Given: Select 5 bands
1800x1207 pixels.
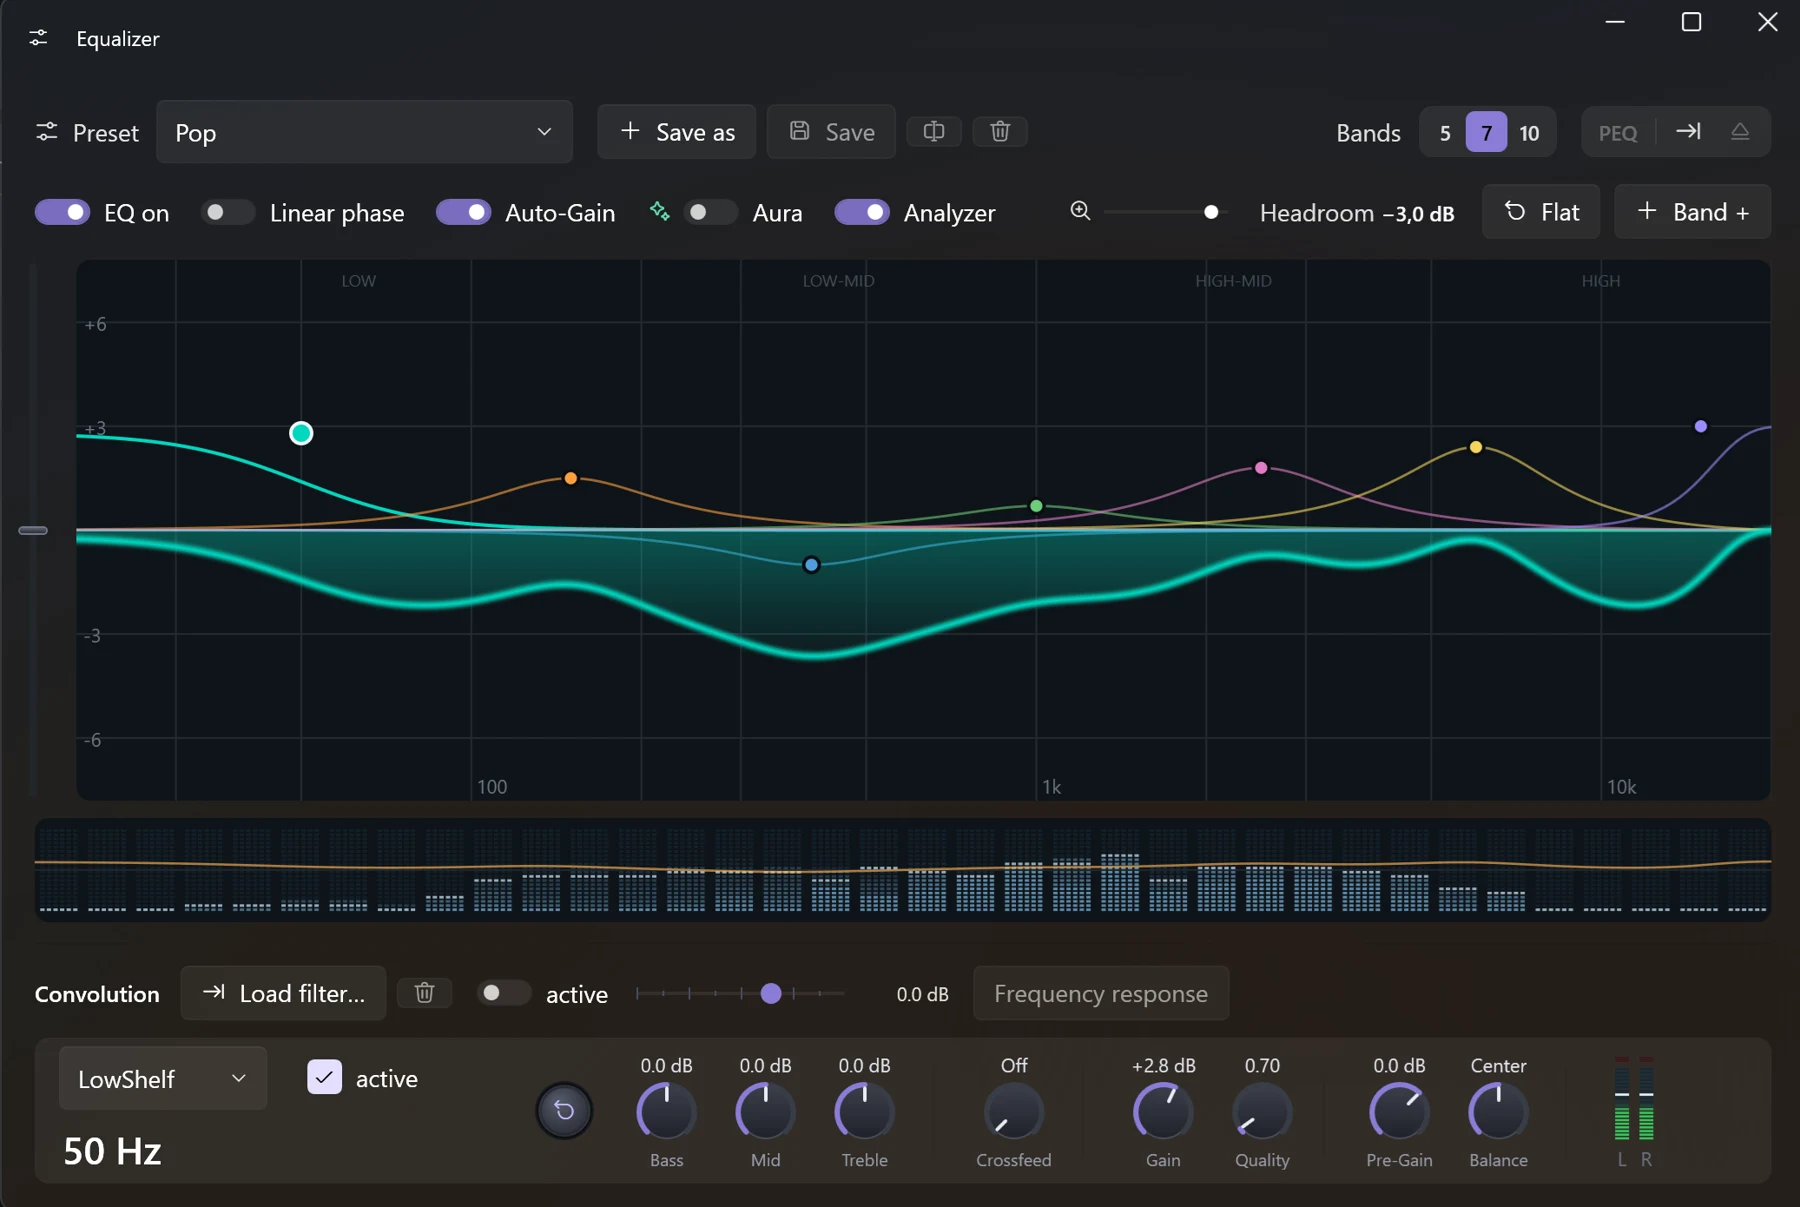Looking at the screenshot, I should [1445, 133].
